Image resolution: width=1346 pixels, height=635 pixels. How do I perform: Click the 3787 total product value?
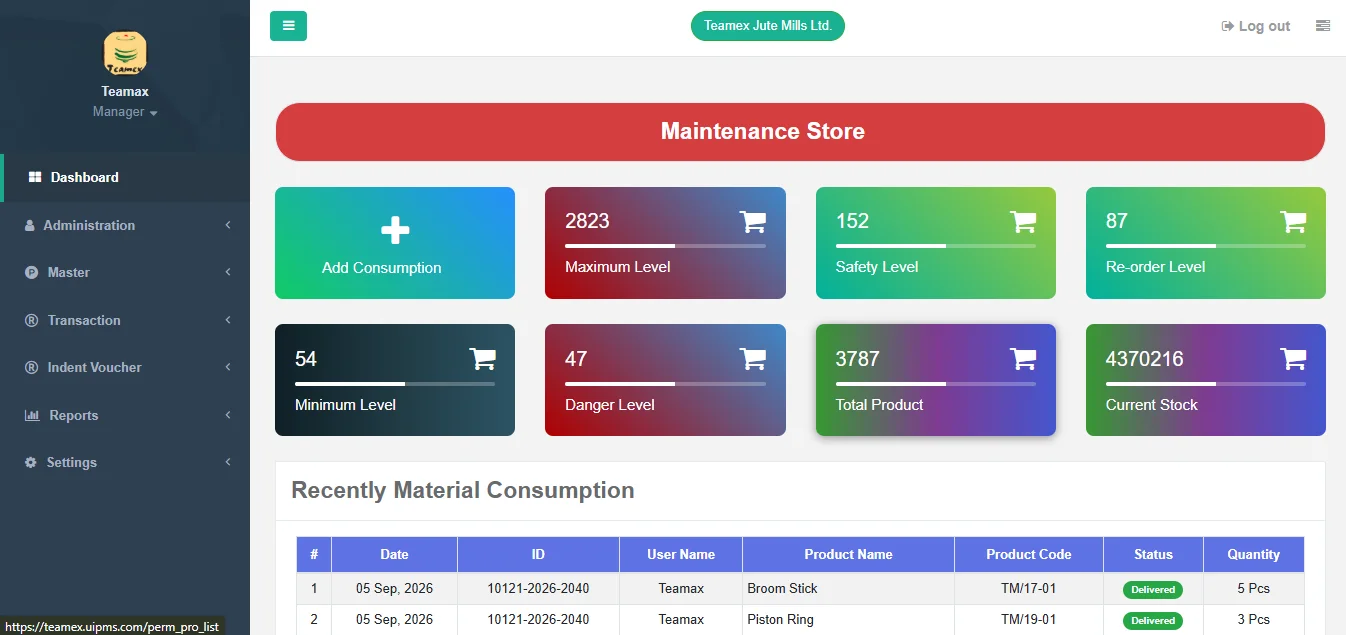858,359
